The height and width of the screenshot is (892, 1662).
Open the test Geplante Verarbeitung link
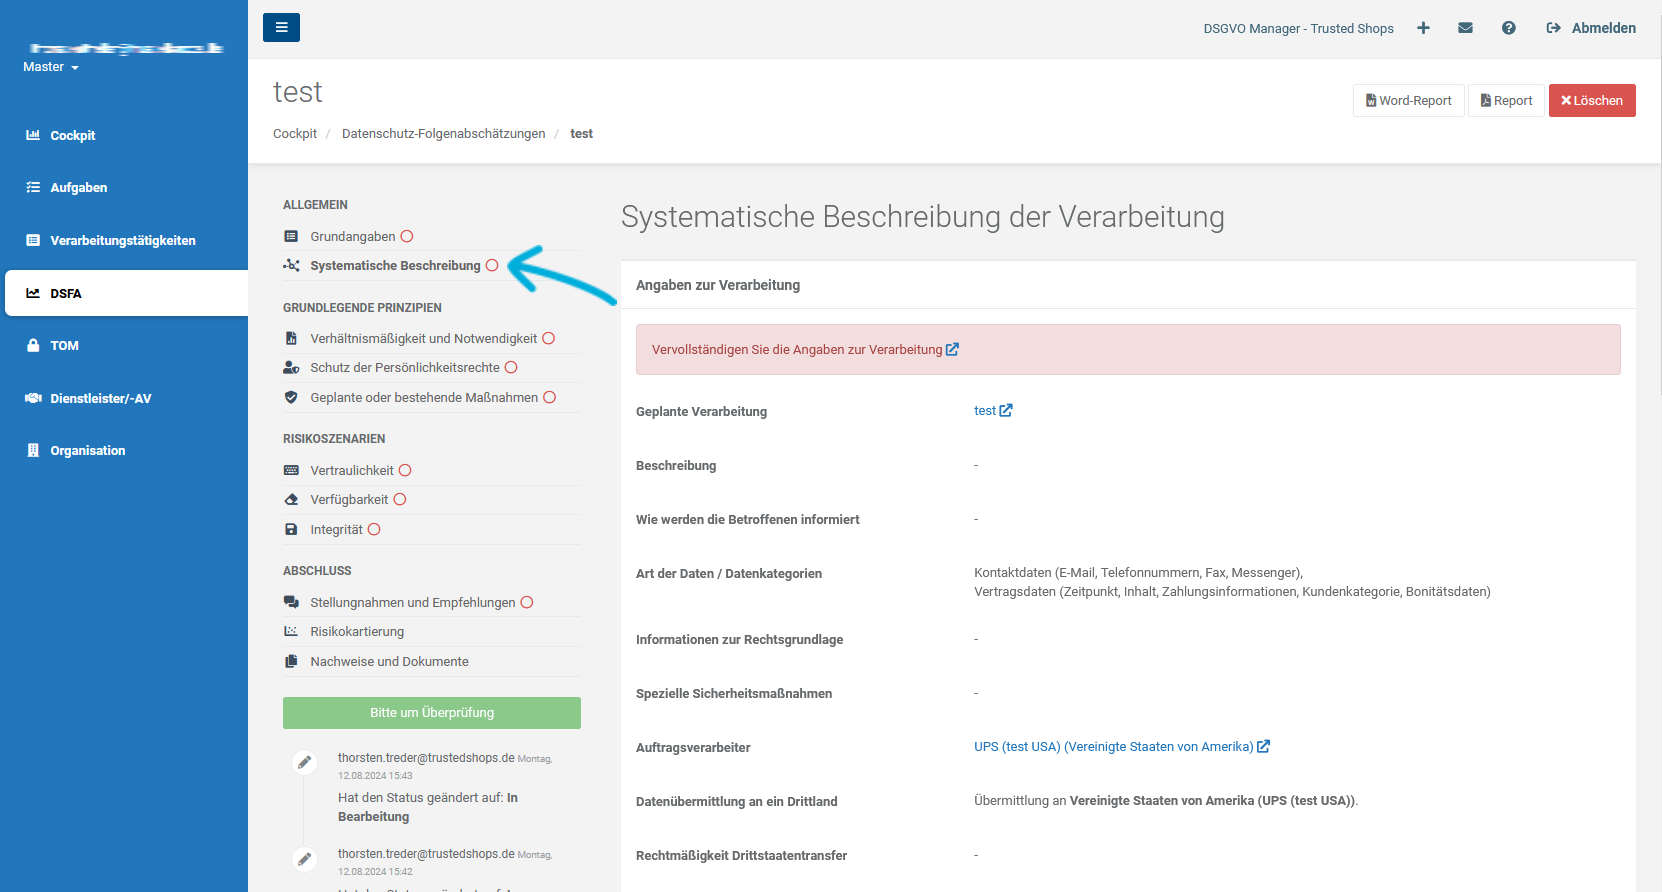coord(993,411)
